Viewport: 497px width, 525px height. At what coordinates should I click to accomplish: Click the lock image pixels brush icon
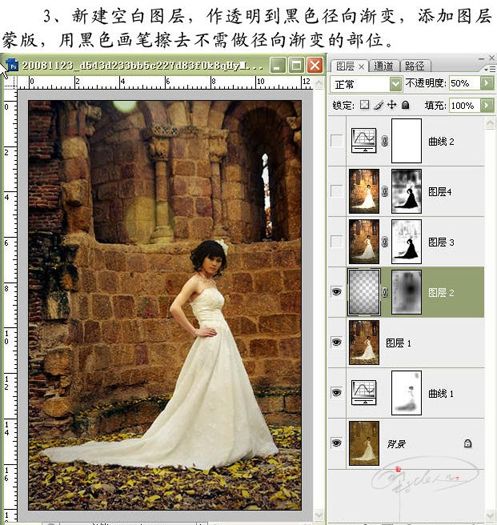pos(378,105)
